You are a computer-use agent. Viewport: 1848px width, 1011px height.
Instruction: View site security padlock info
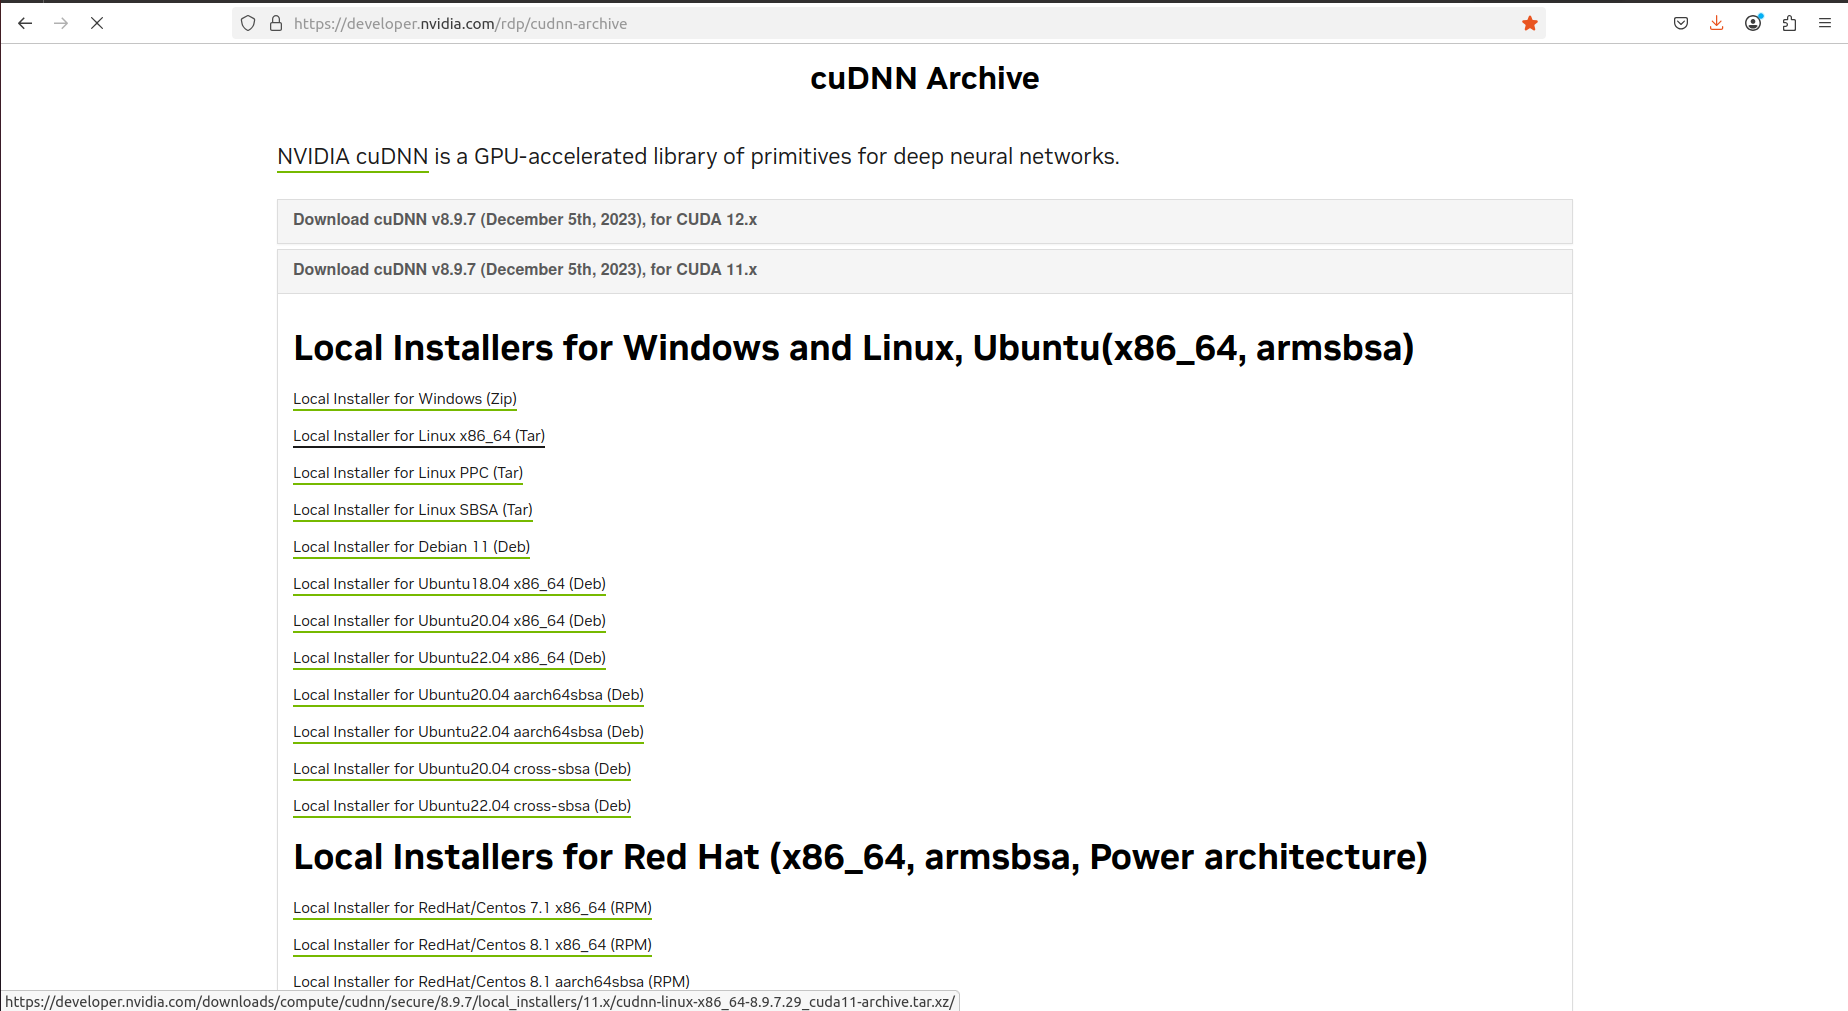pos(276,23)
